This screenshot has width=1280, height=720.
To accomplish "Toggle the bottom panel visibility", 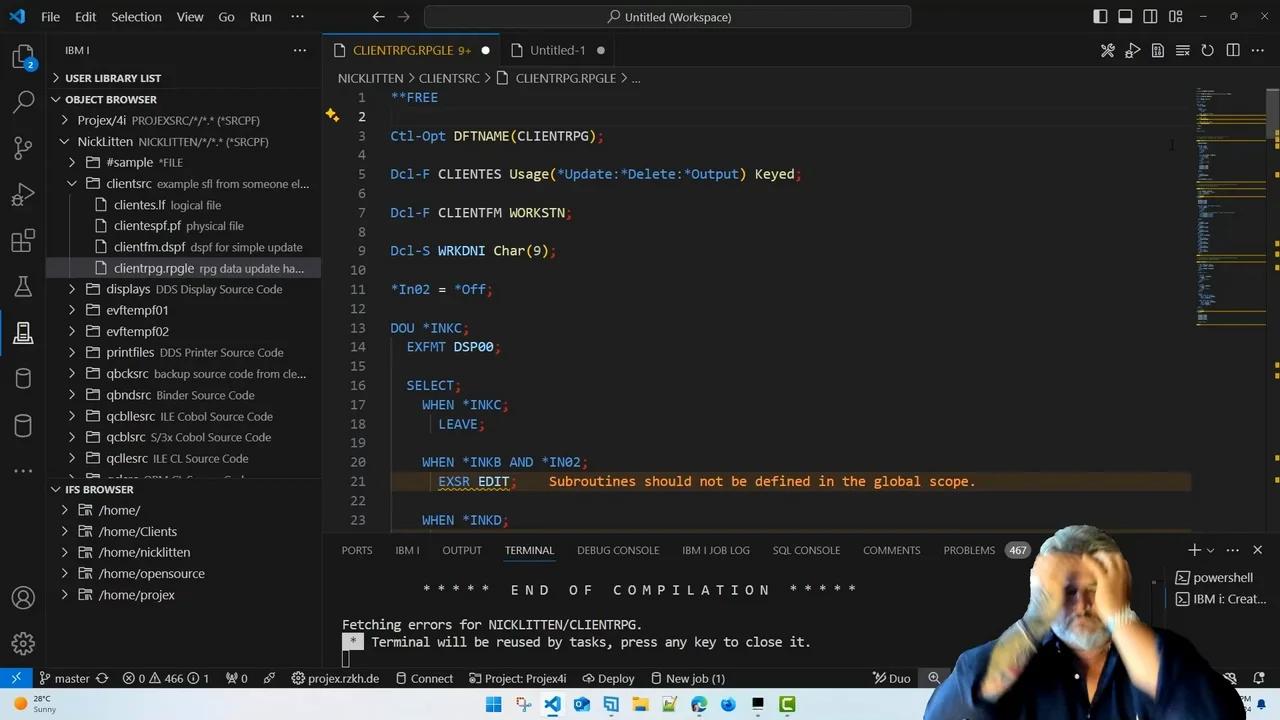I will pyautogui.click(x=1125, y=17).
